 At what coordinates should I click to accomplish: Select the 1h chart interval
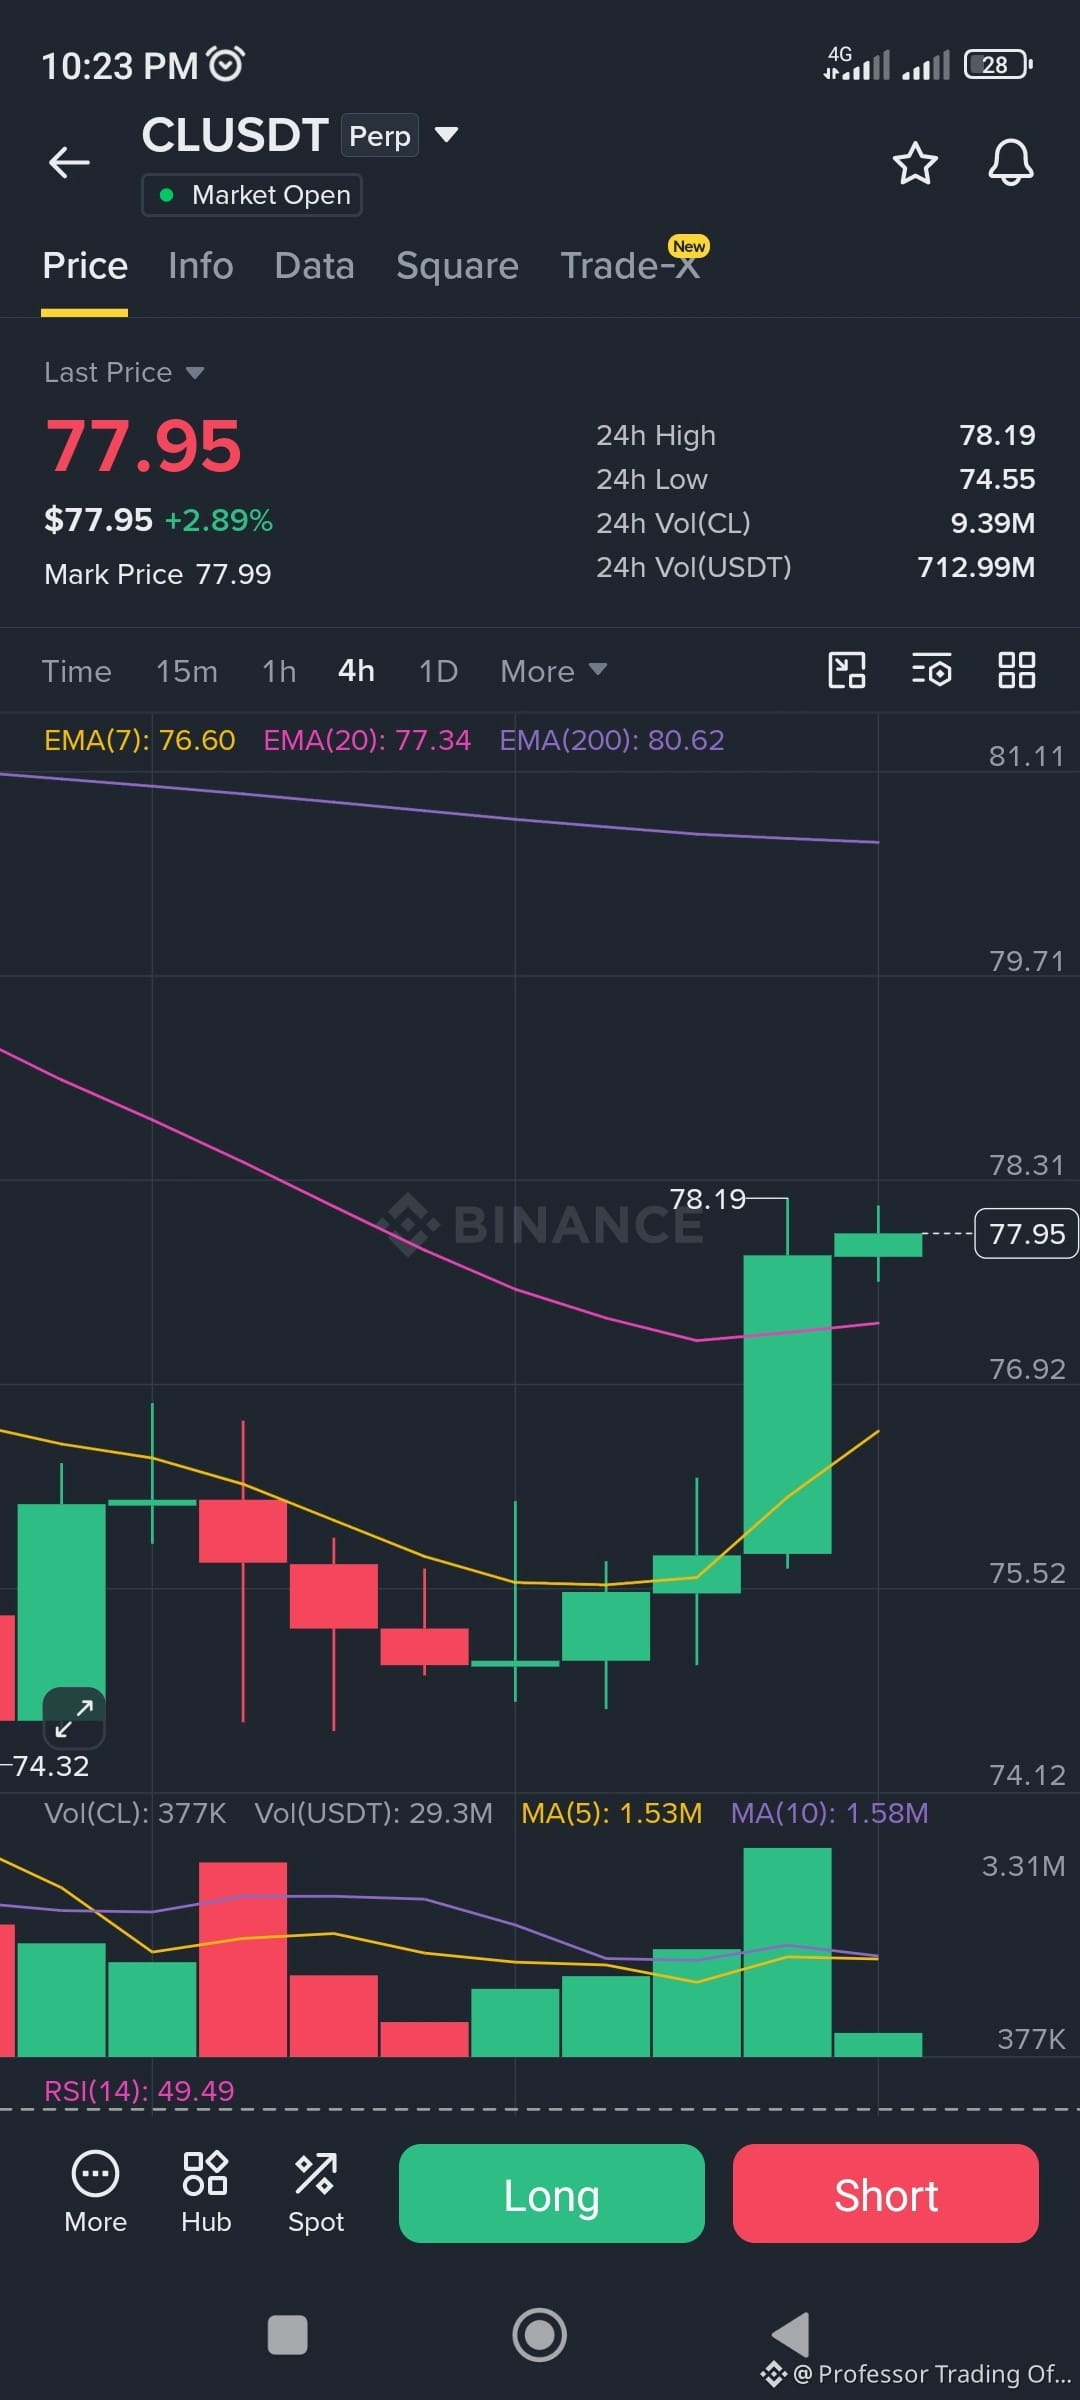[279, 671]
